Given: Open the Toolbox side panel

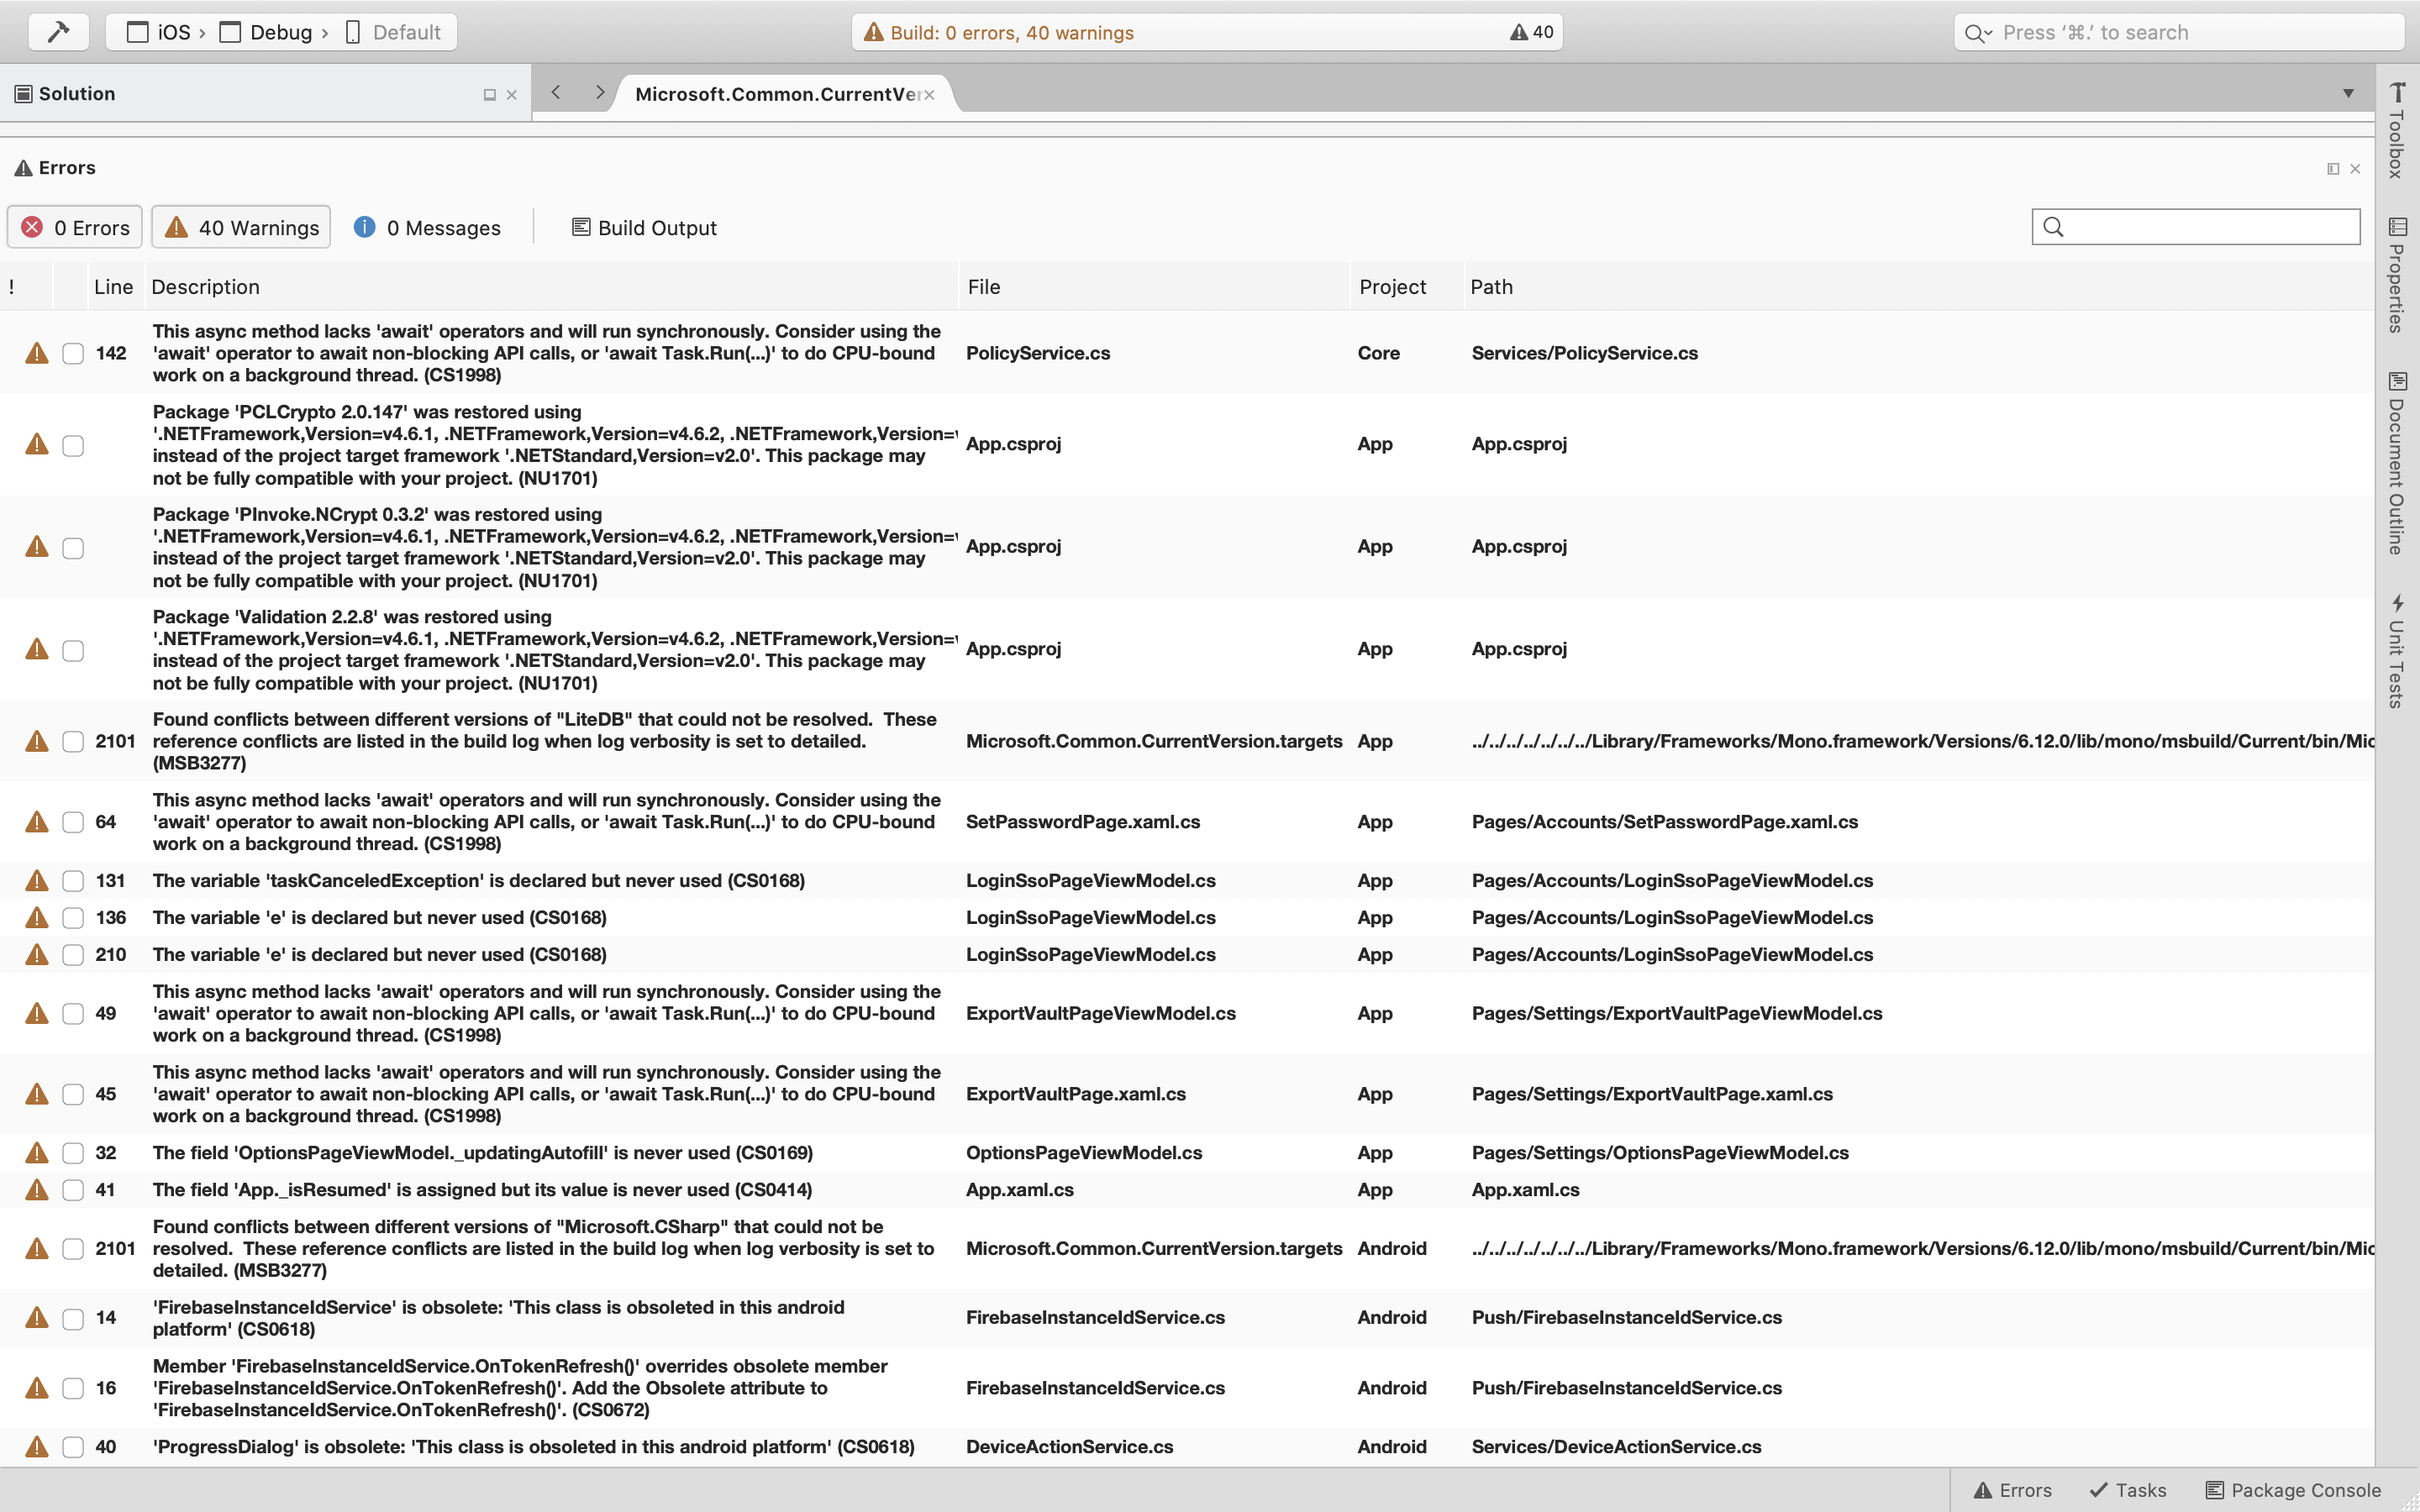Looking at the screenshot, I should [x=2397, y=130].
